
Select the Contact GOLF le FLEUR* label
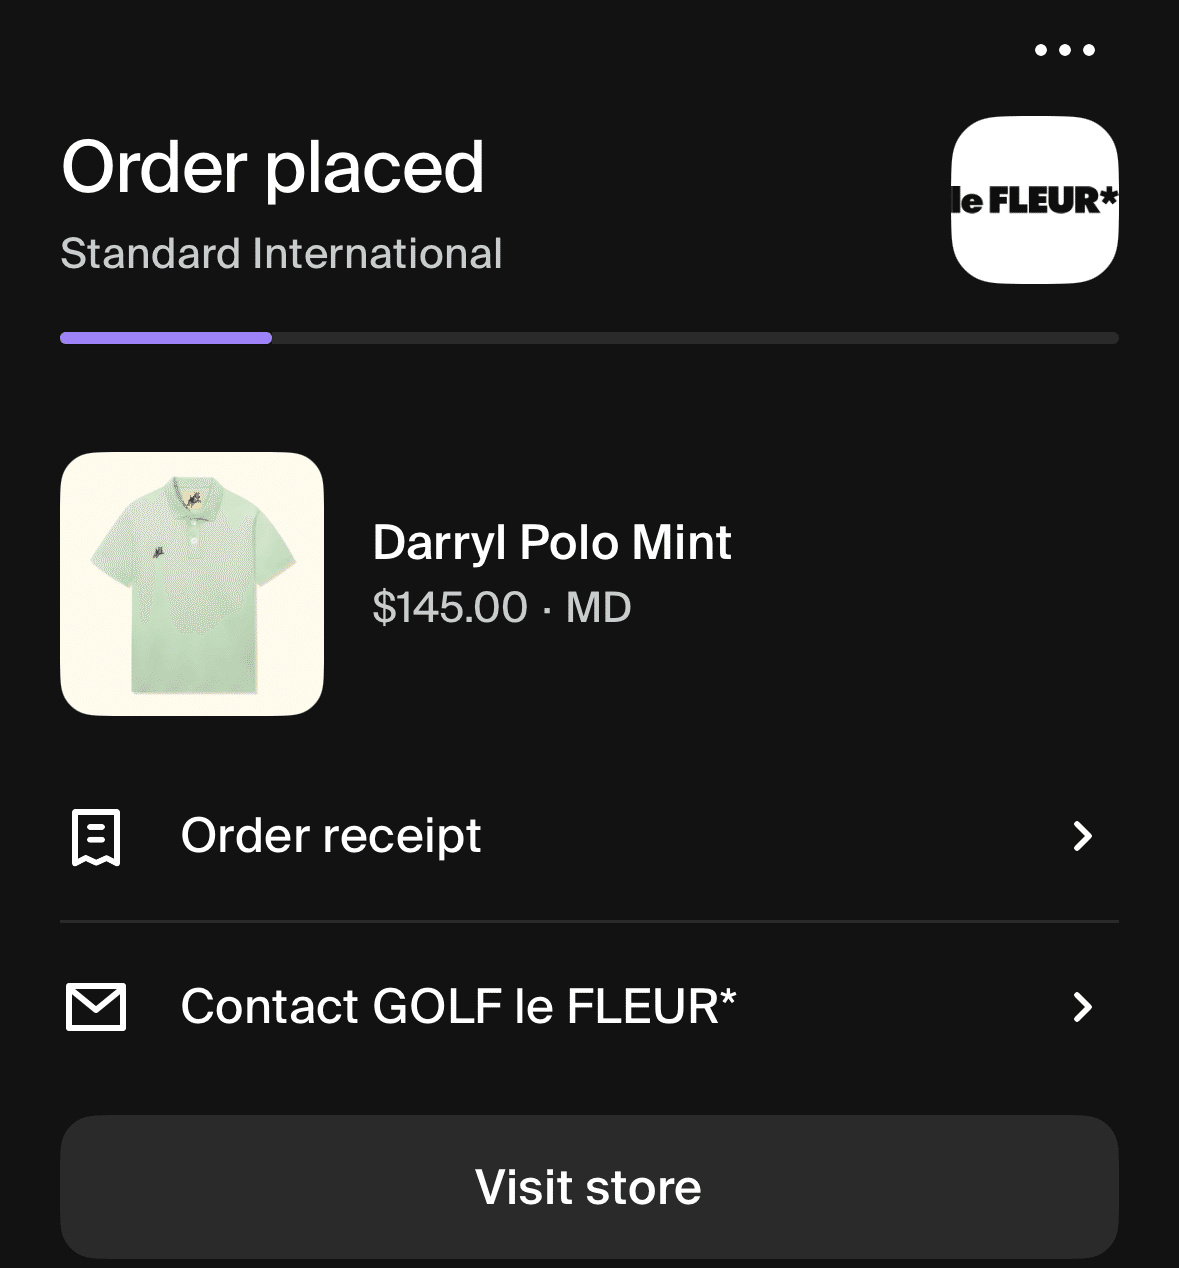pyautogui.click(x=459, y=1006)
